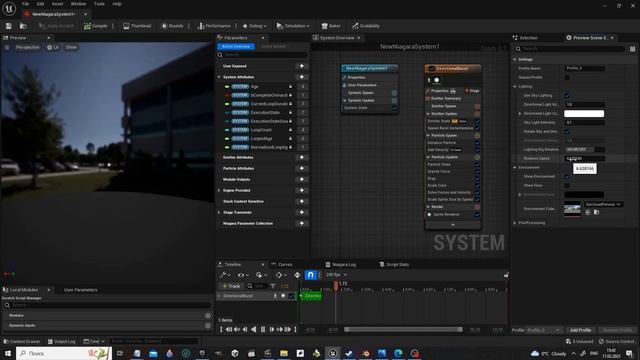Expand the Stage Transients section
640x360 pixels.
(x=219, y=213)
